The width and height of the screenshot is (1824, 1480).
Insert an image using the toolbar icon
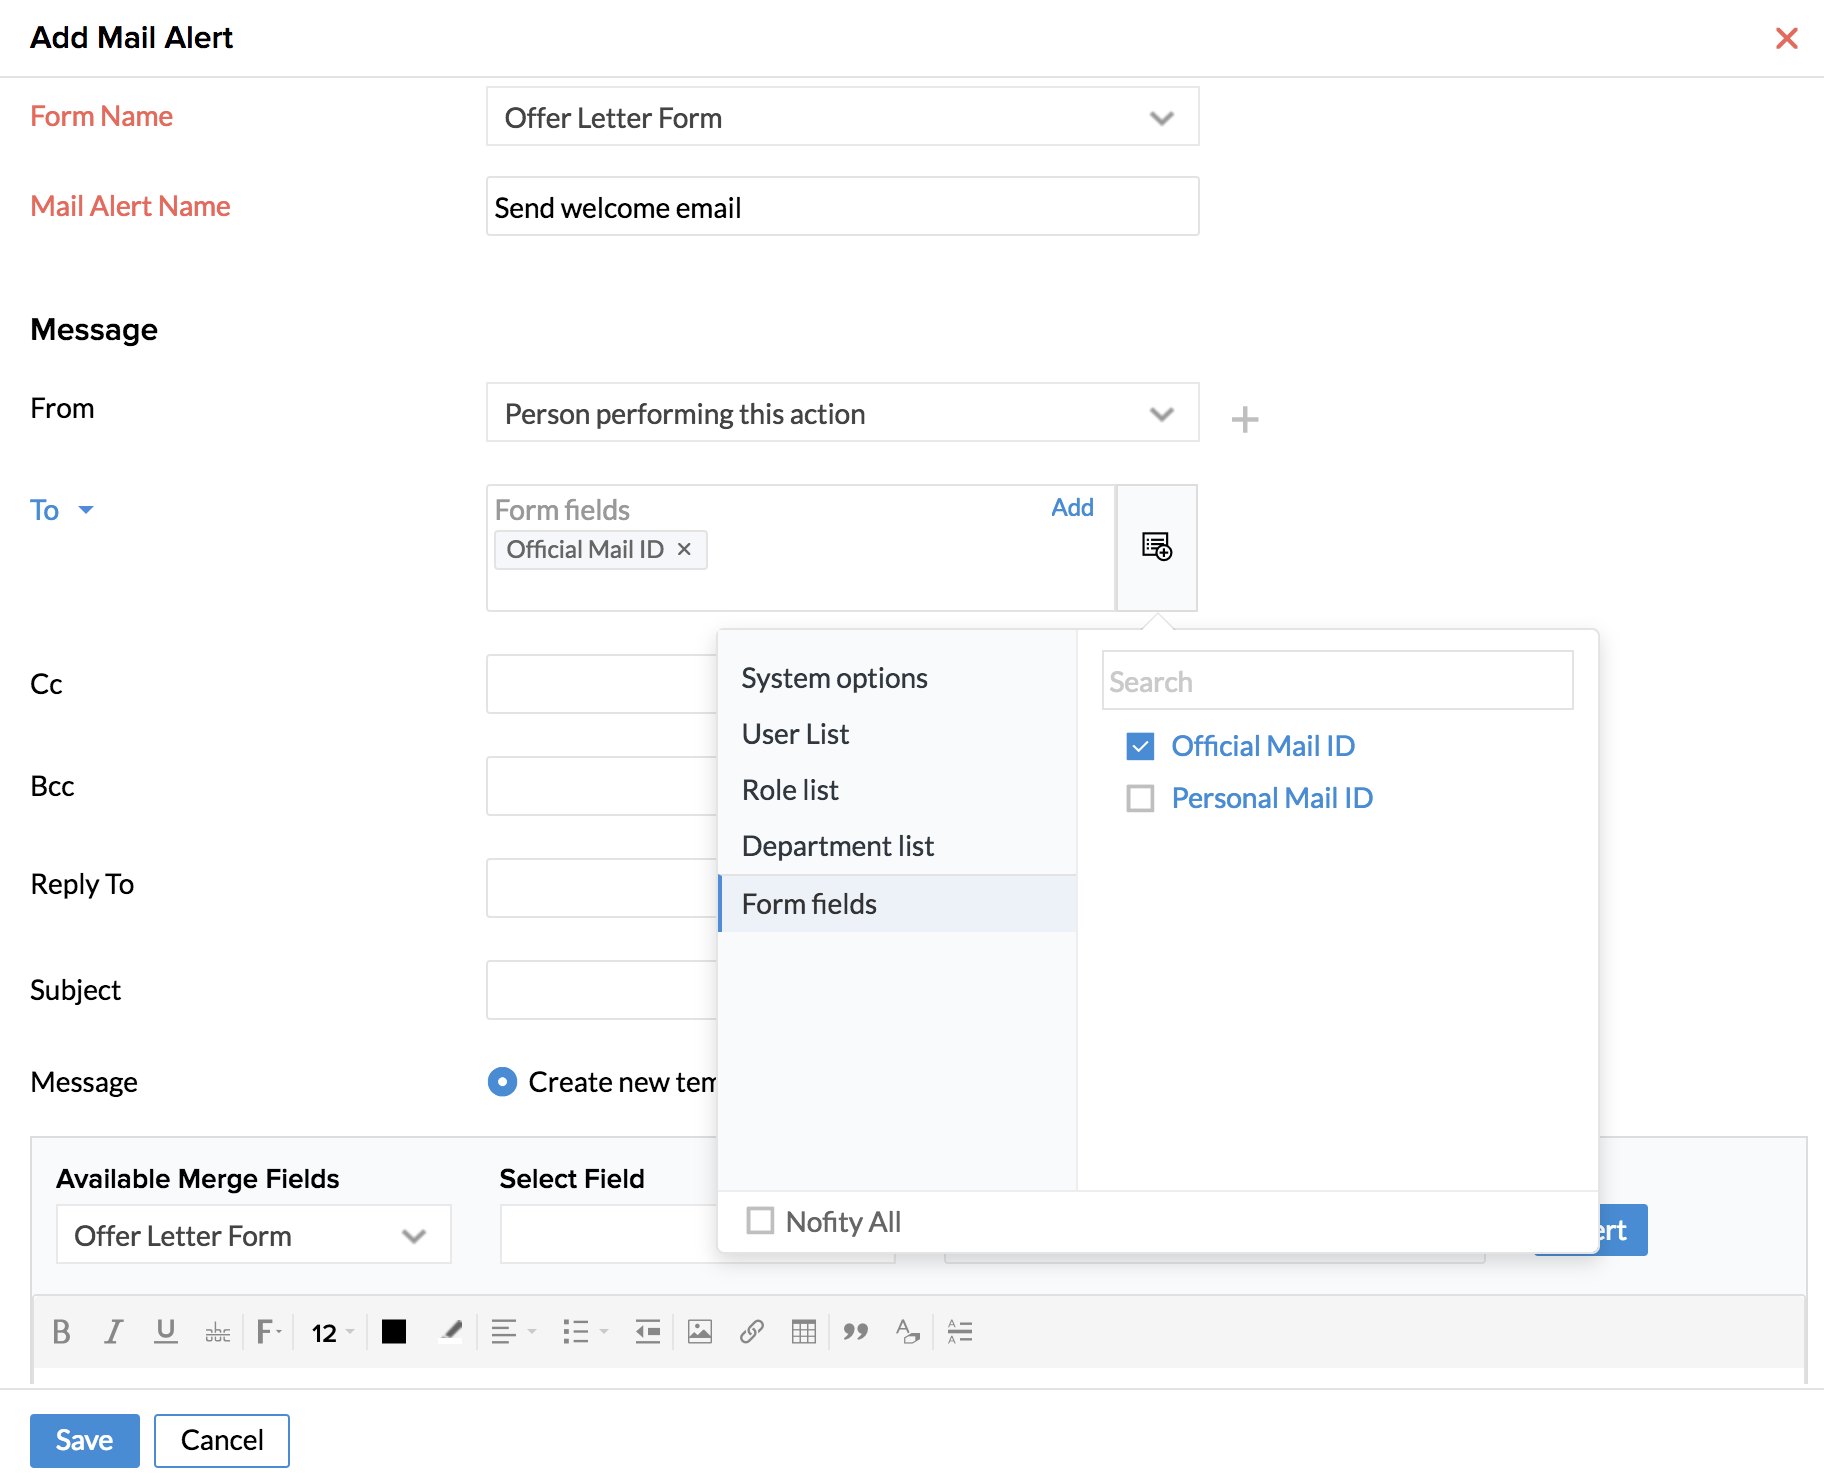[x=700, y=1332]
